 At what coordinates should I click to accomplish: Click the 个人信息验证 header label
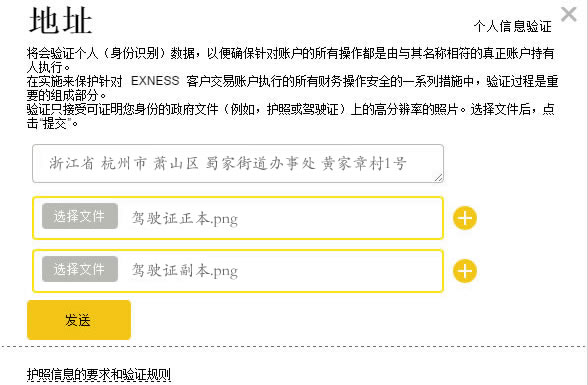[x=512, y=26]
